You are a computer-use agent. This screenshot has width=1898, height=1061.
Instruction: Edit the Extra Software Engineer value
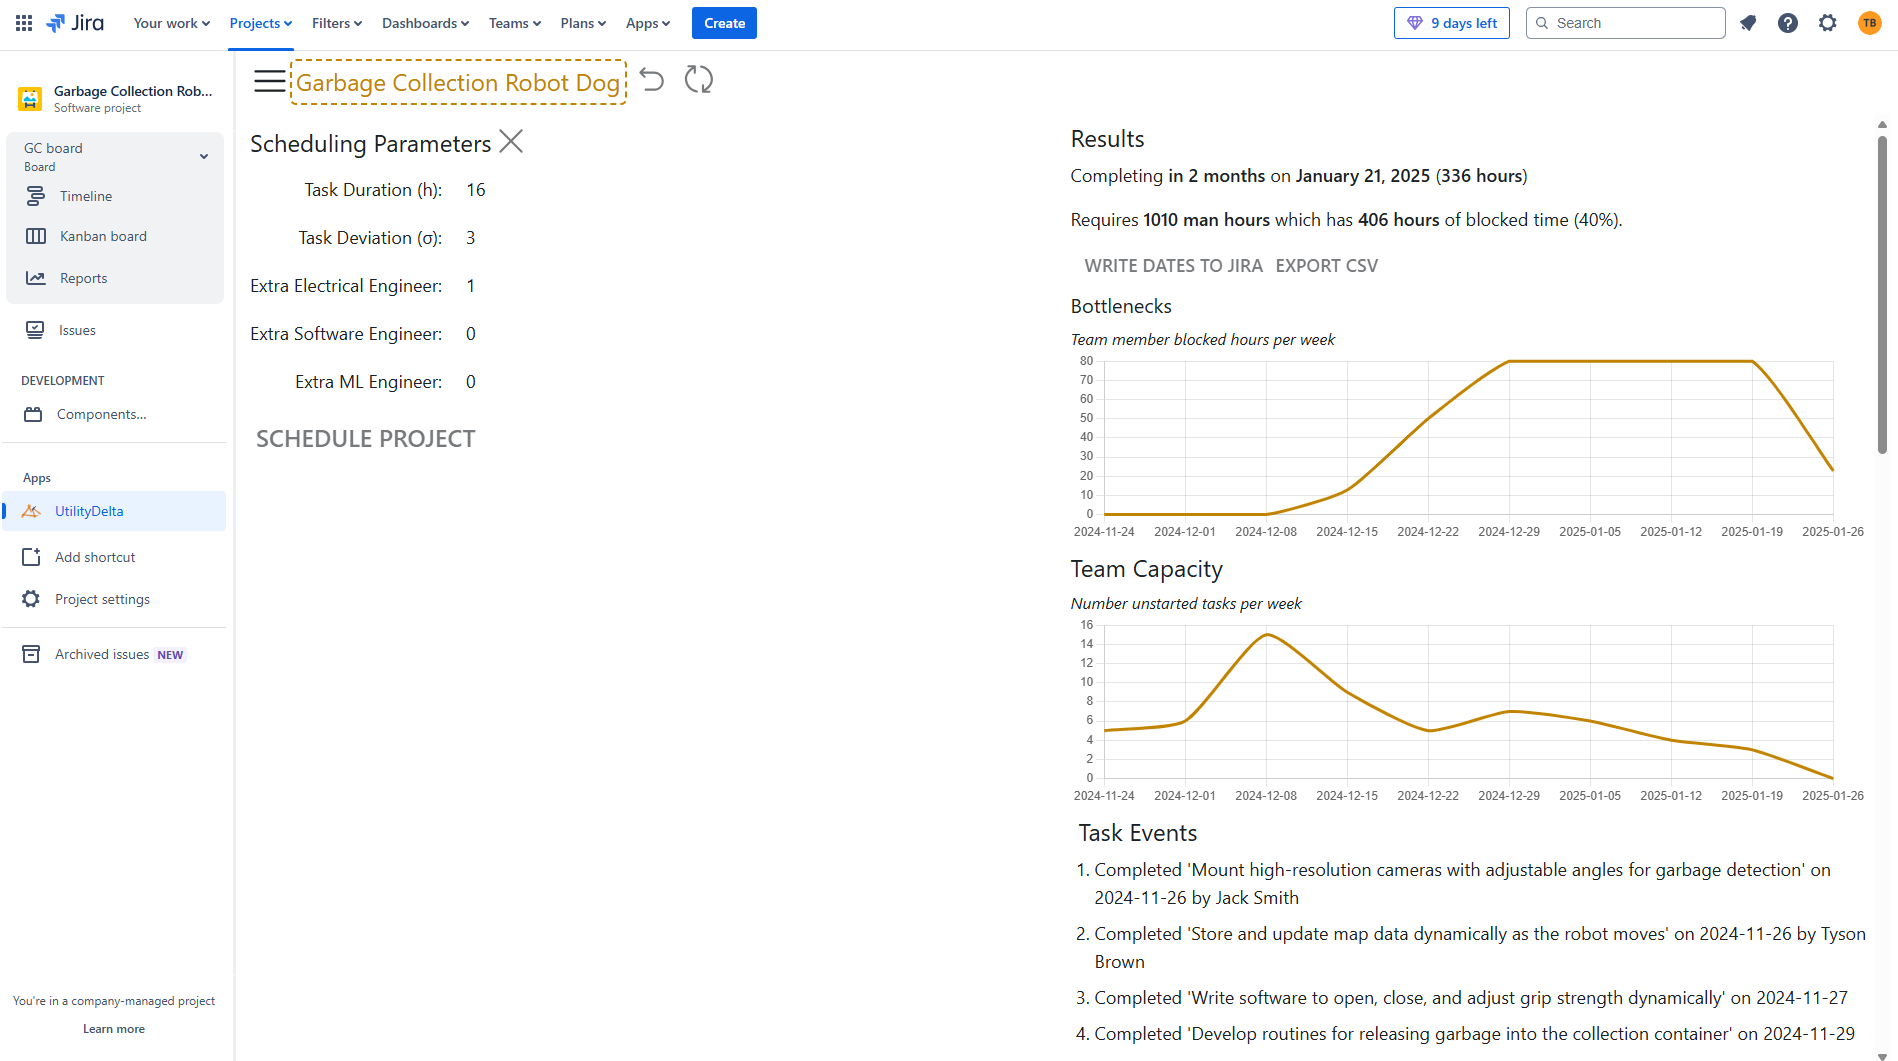pyautogui.click(x=471, y=334)
